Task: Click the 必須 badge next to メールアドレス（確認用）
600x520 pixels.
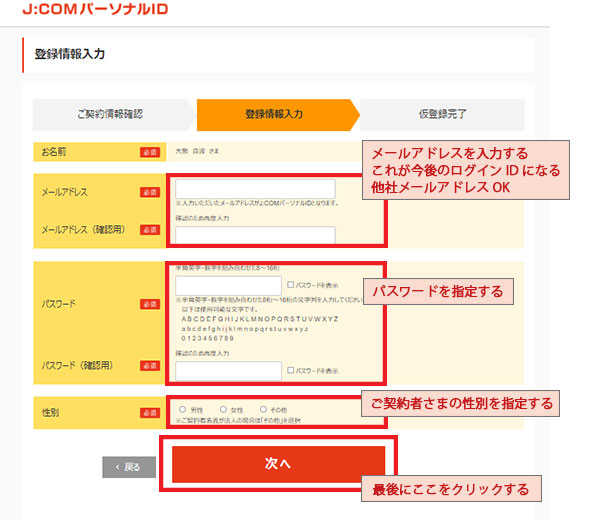Action: pyautogui.click(x=150, y=230)
